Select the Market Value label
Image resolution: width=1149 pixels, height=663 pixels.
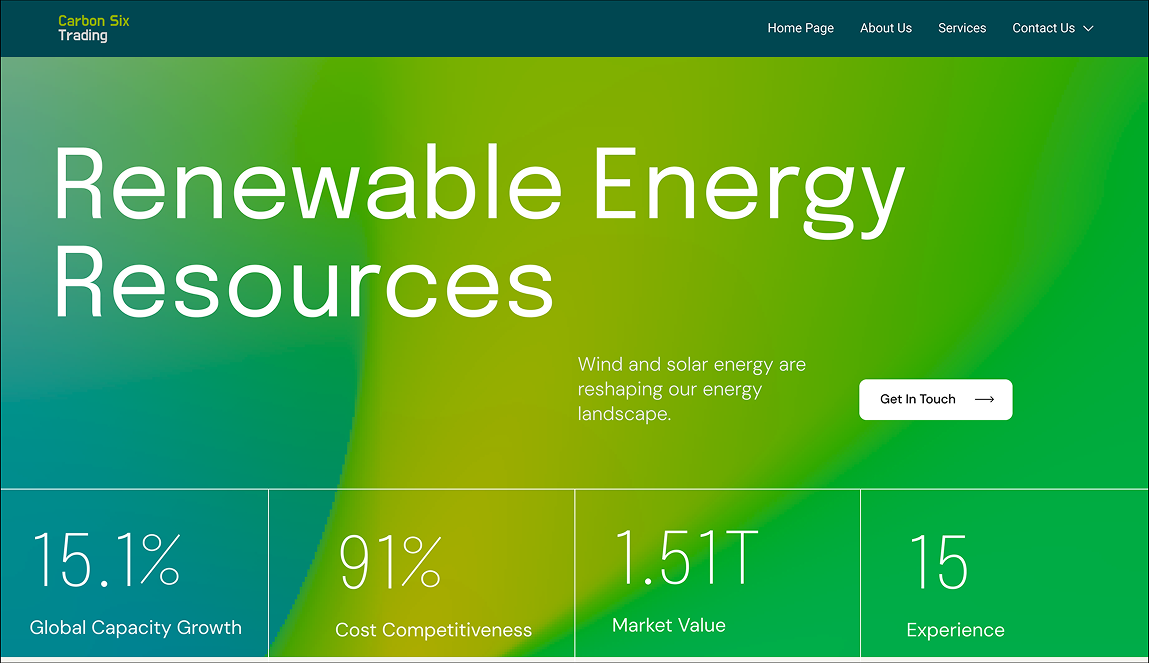(x=668, y=625)
